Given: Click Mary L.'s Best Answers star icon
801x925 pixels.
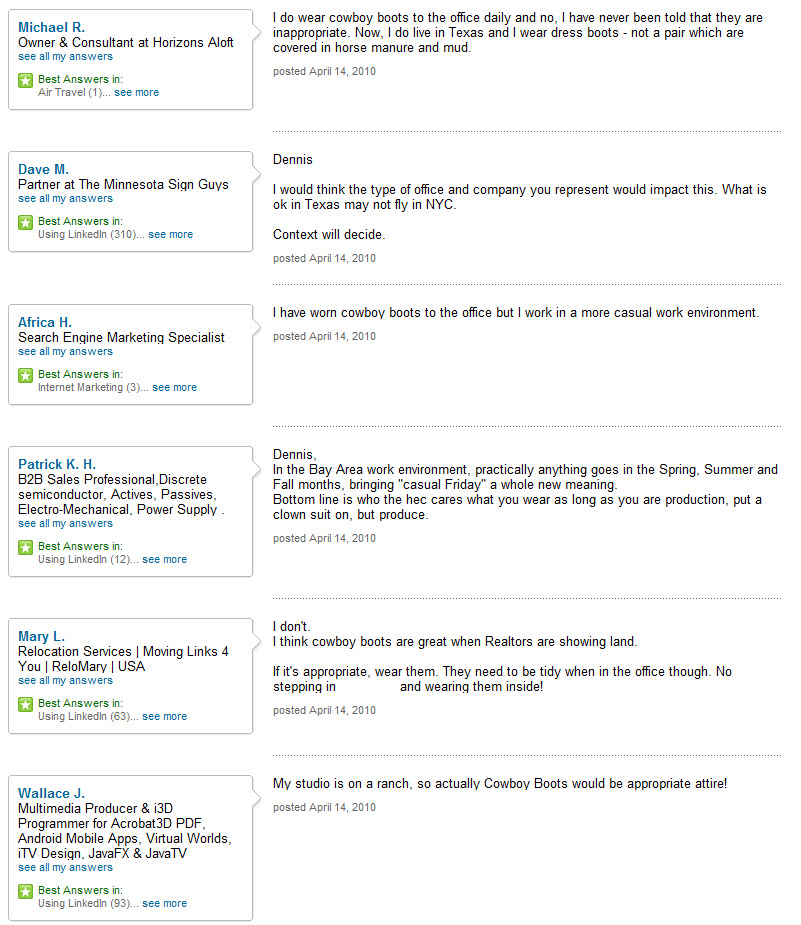Looking at the screenshot, I should (26, 704).
